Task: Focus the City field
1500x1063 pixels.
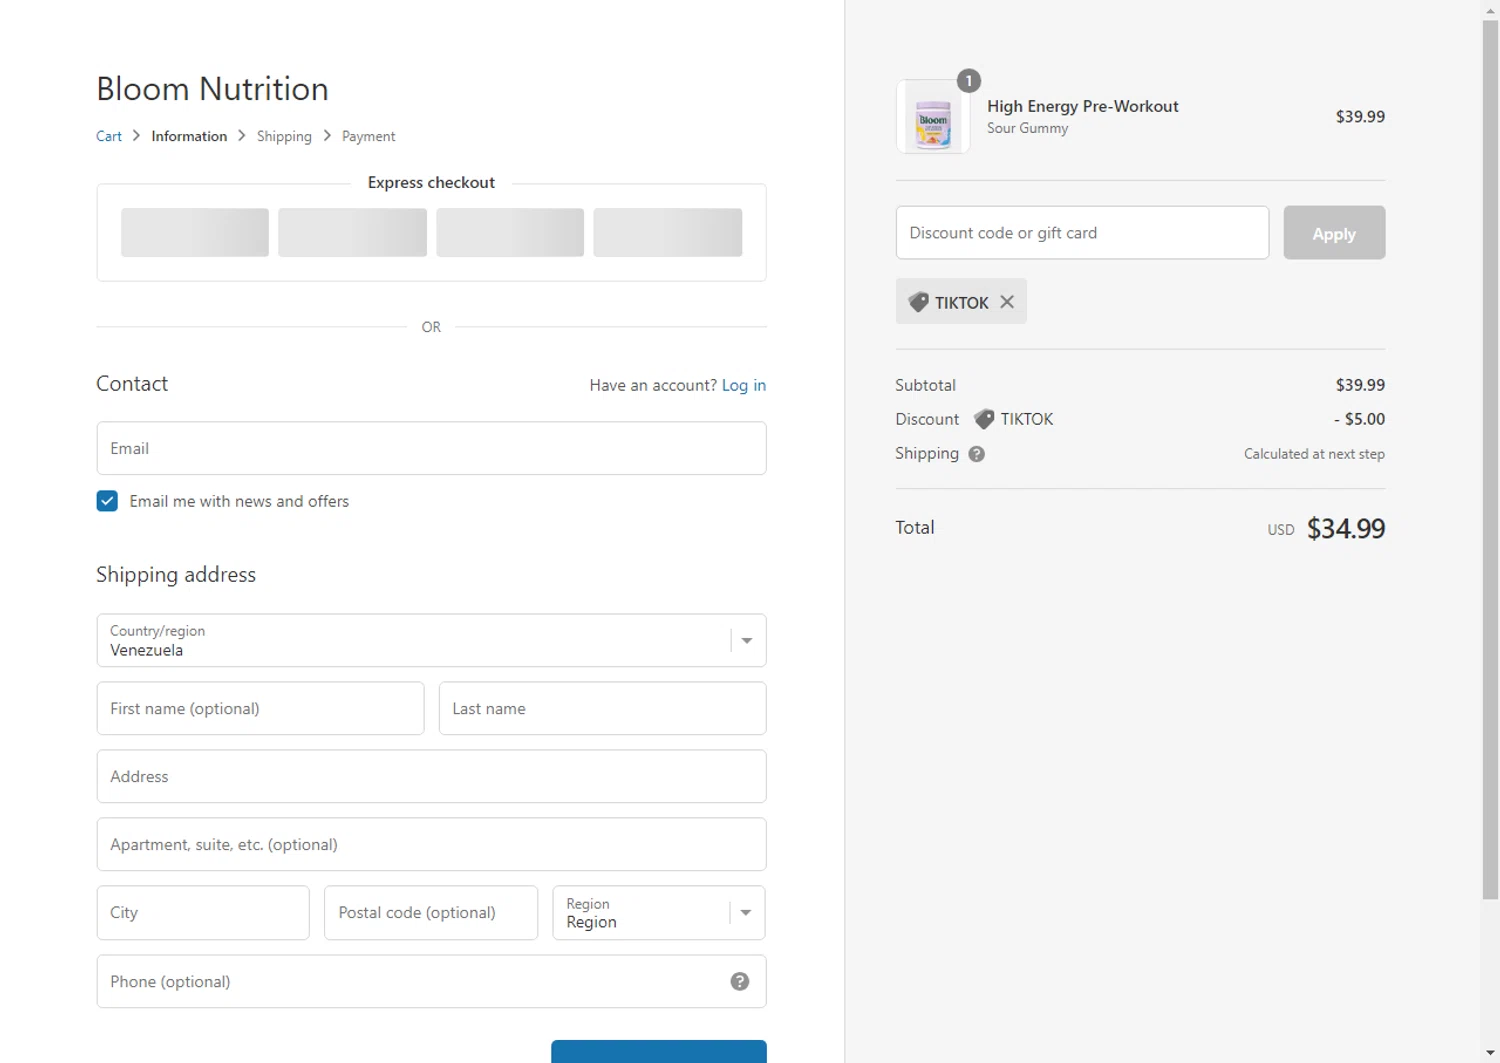Action: (203, 912)
